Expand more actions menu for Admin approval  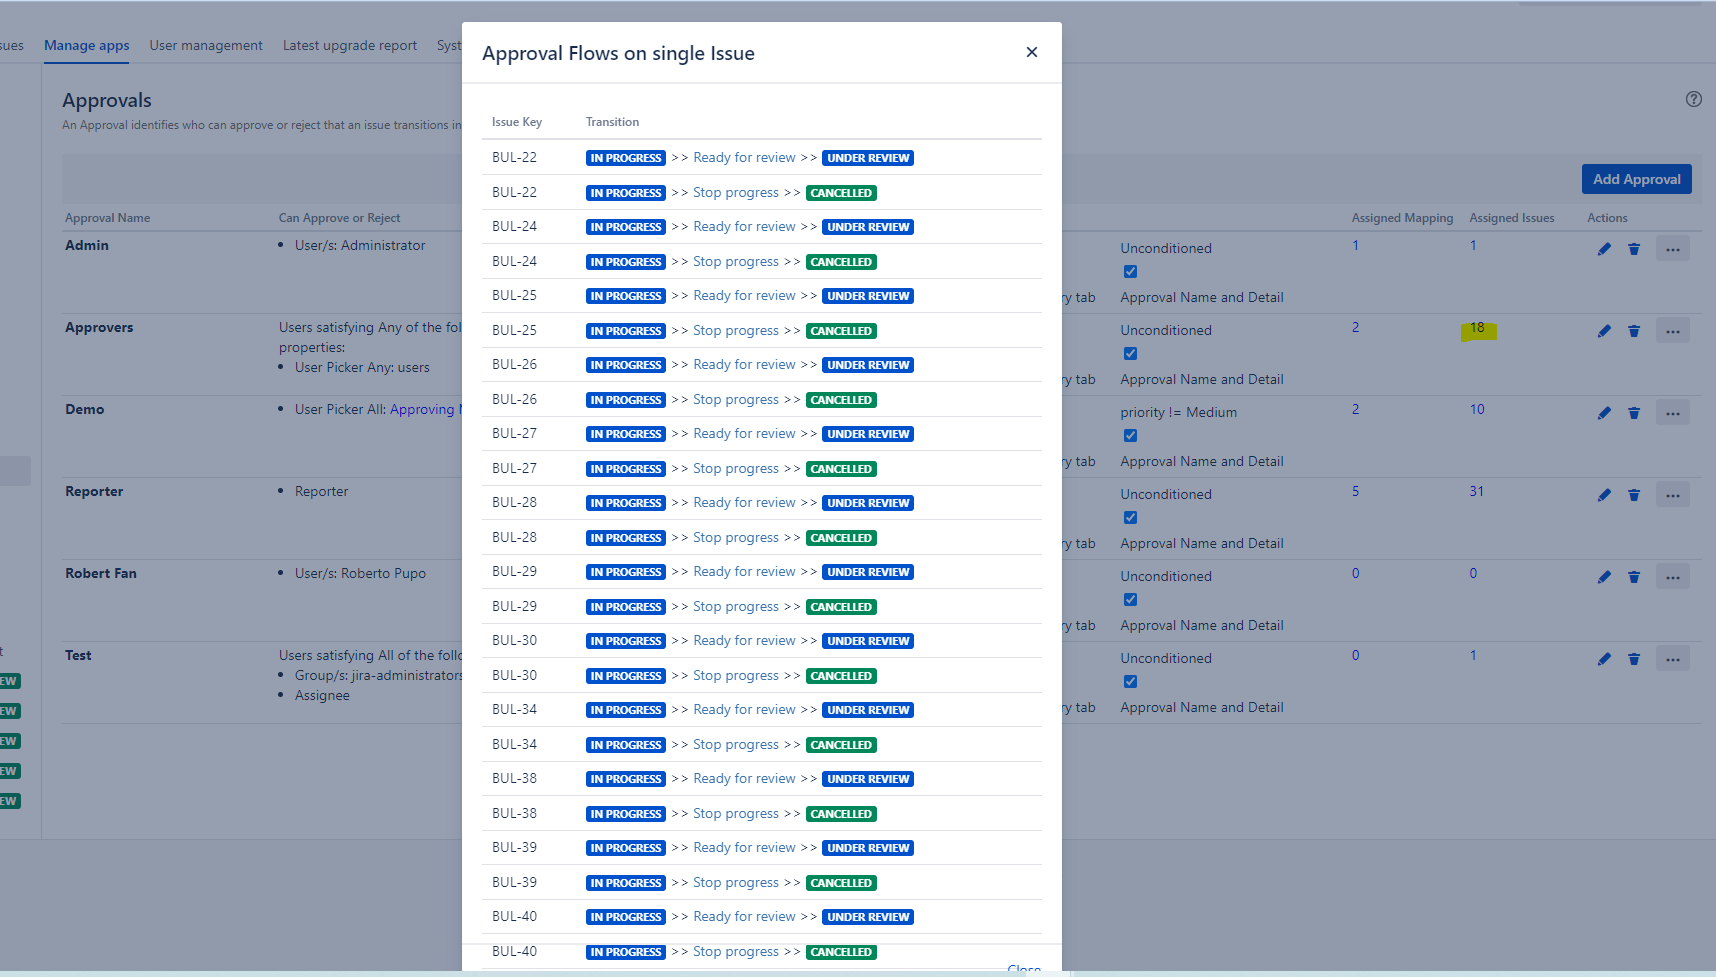(x=1672, y=249)
